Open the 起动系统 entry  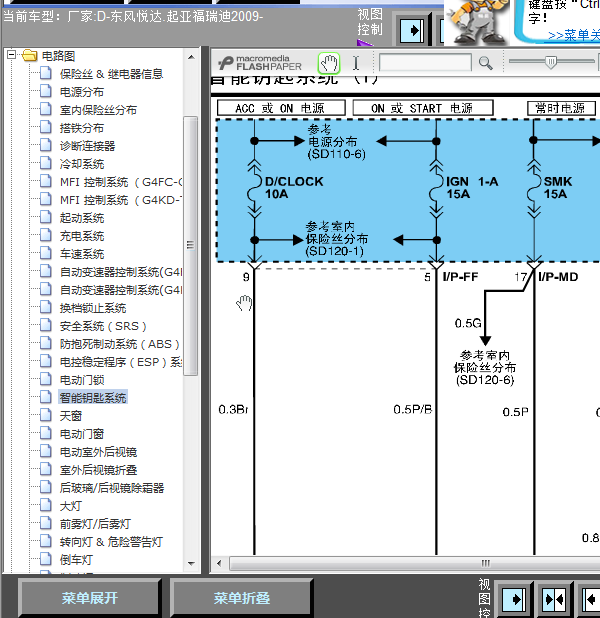point(82,218)
